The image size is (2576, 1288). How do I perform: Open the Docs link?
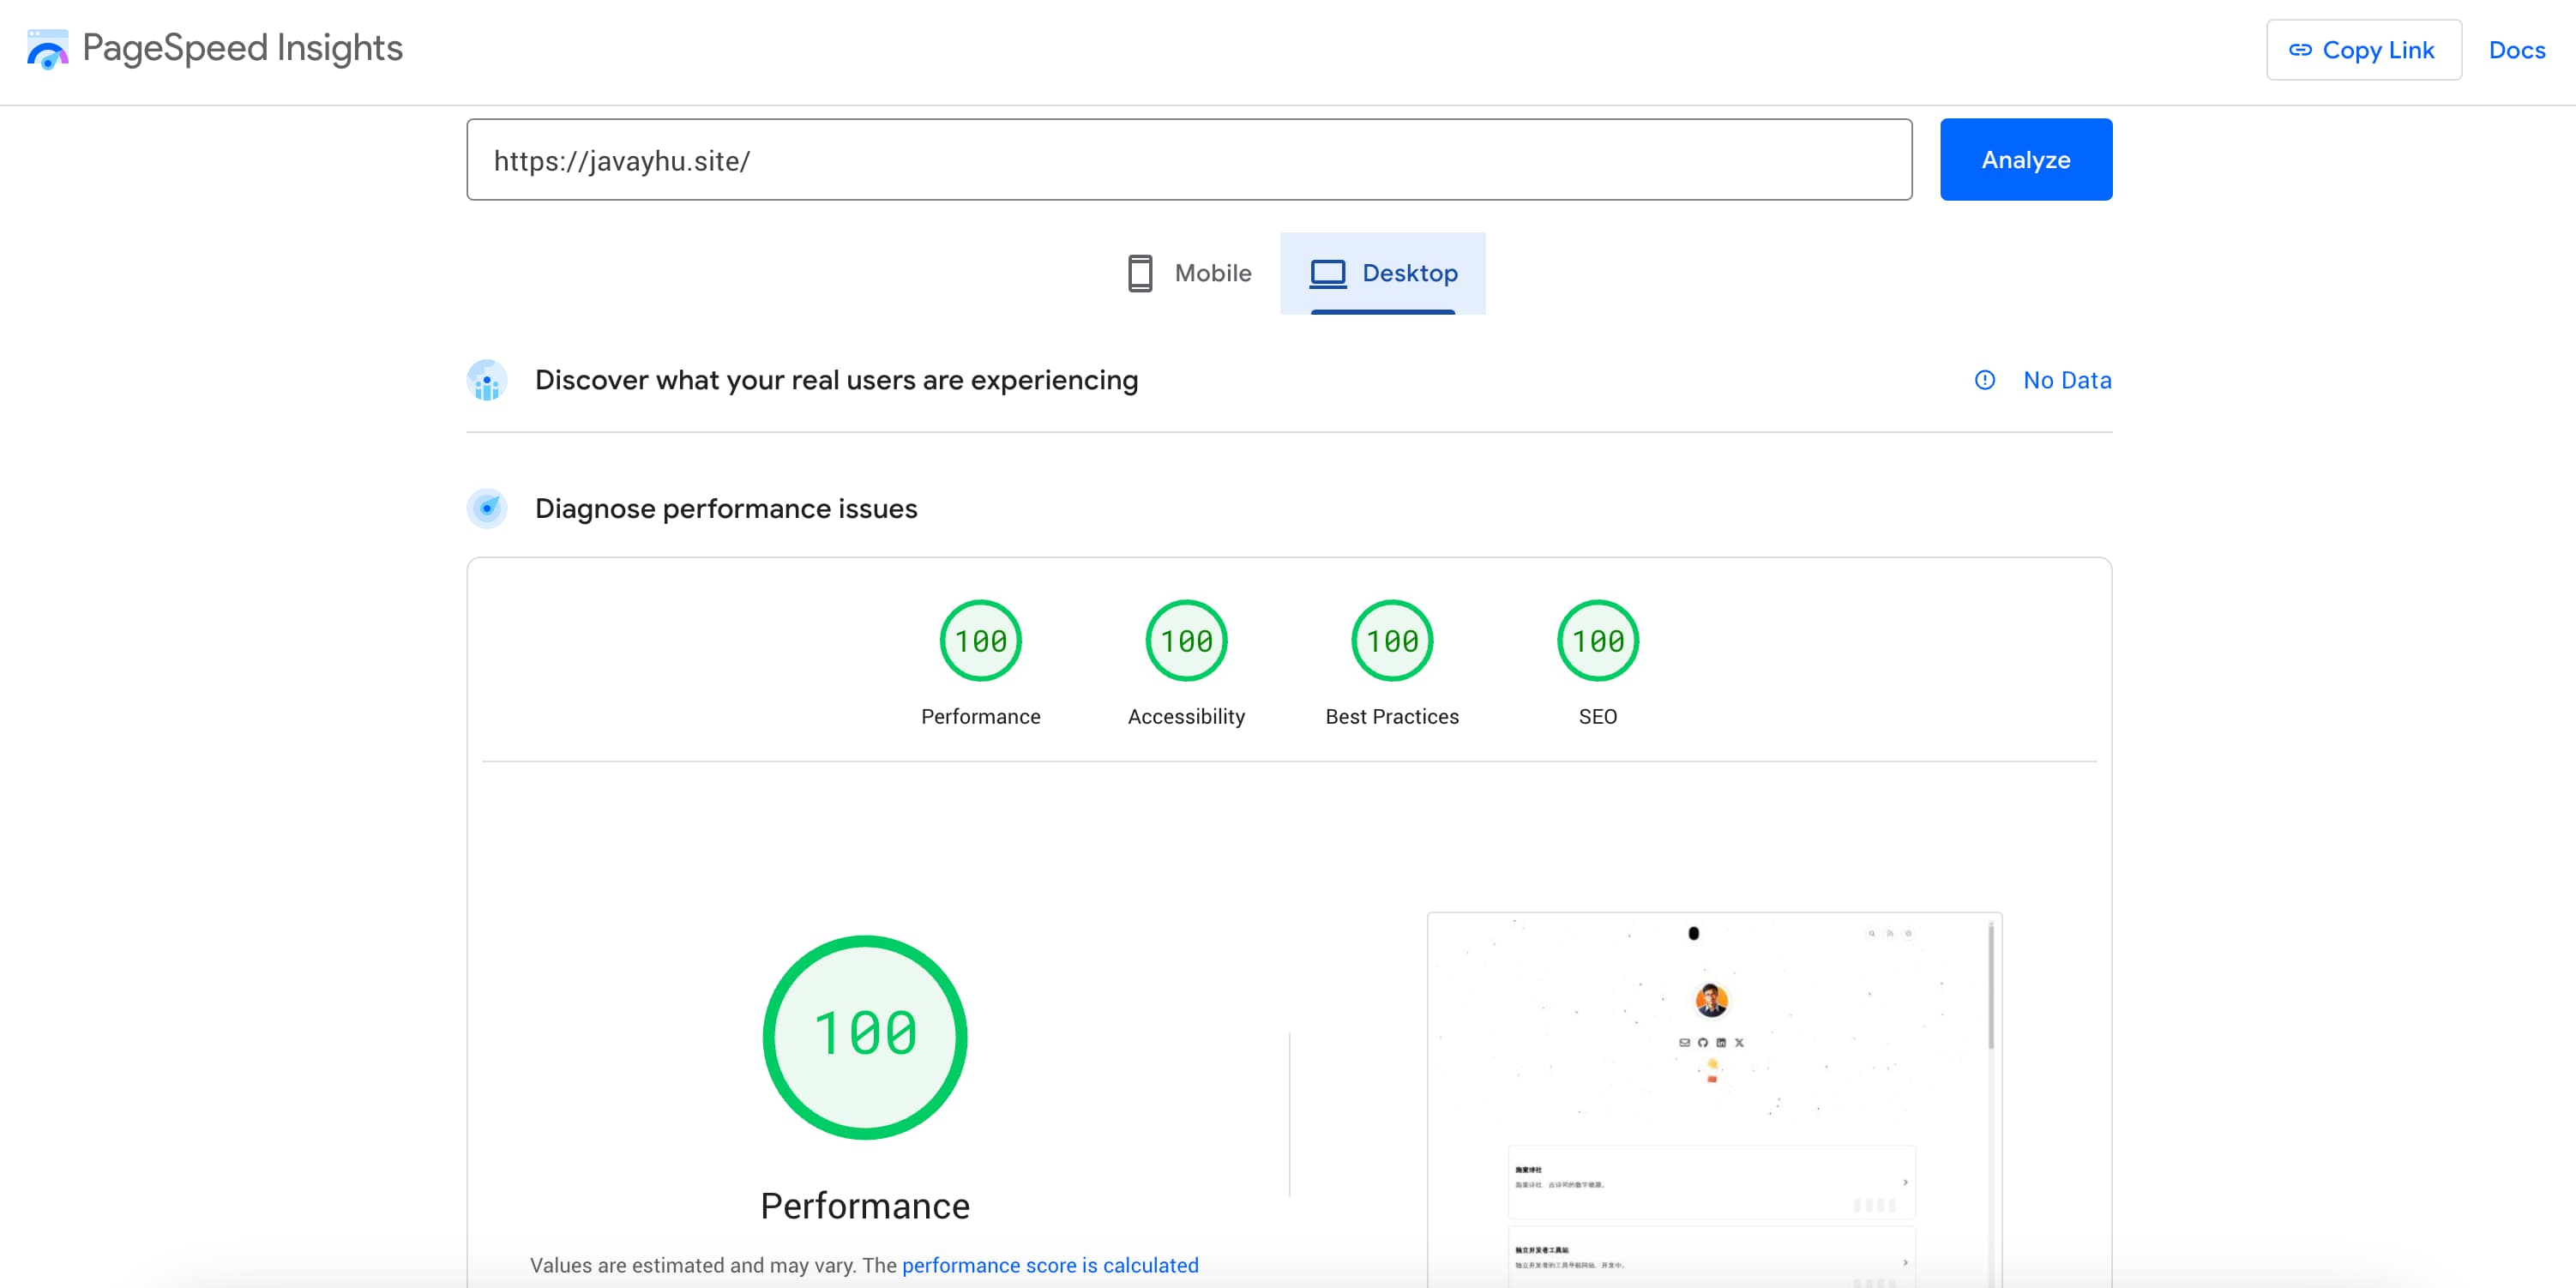tap(2516, 50)
